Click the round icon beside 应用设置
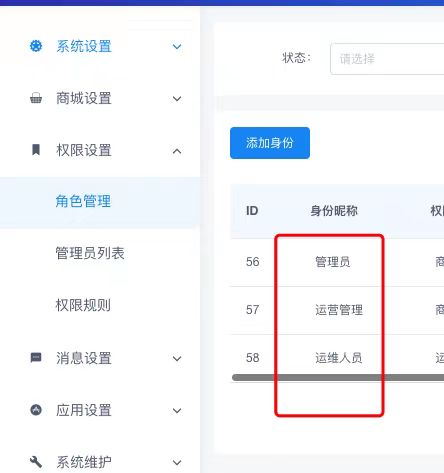This screenshot has width=444, height=473. (36, 410)
